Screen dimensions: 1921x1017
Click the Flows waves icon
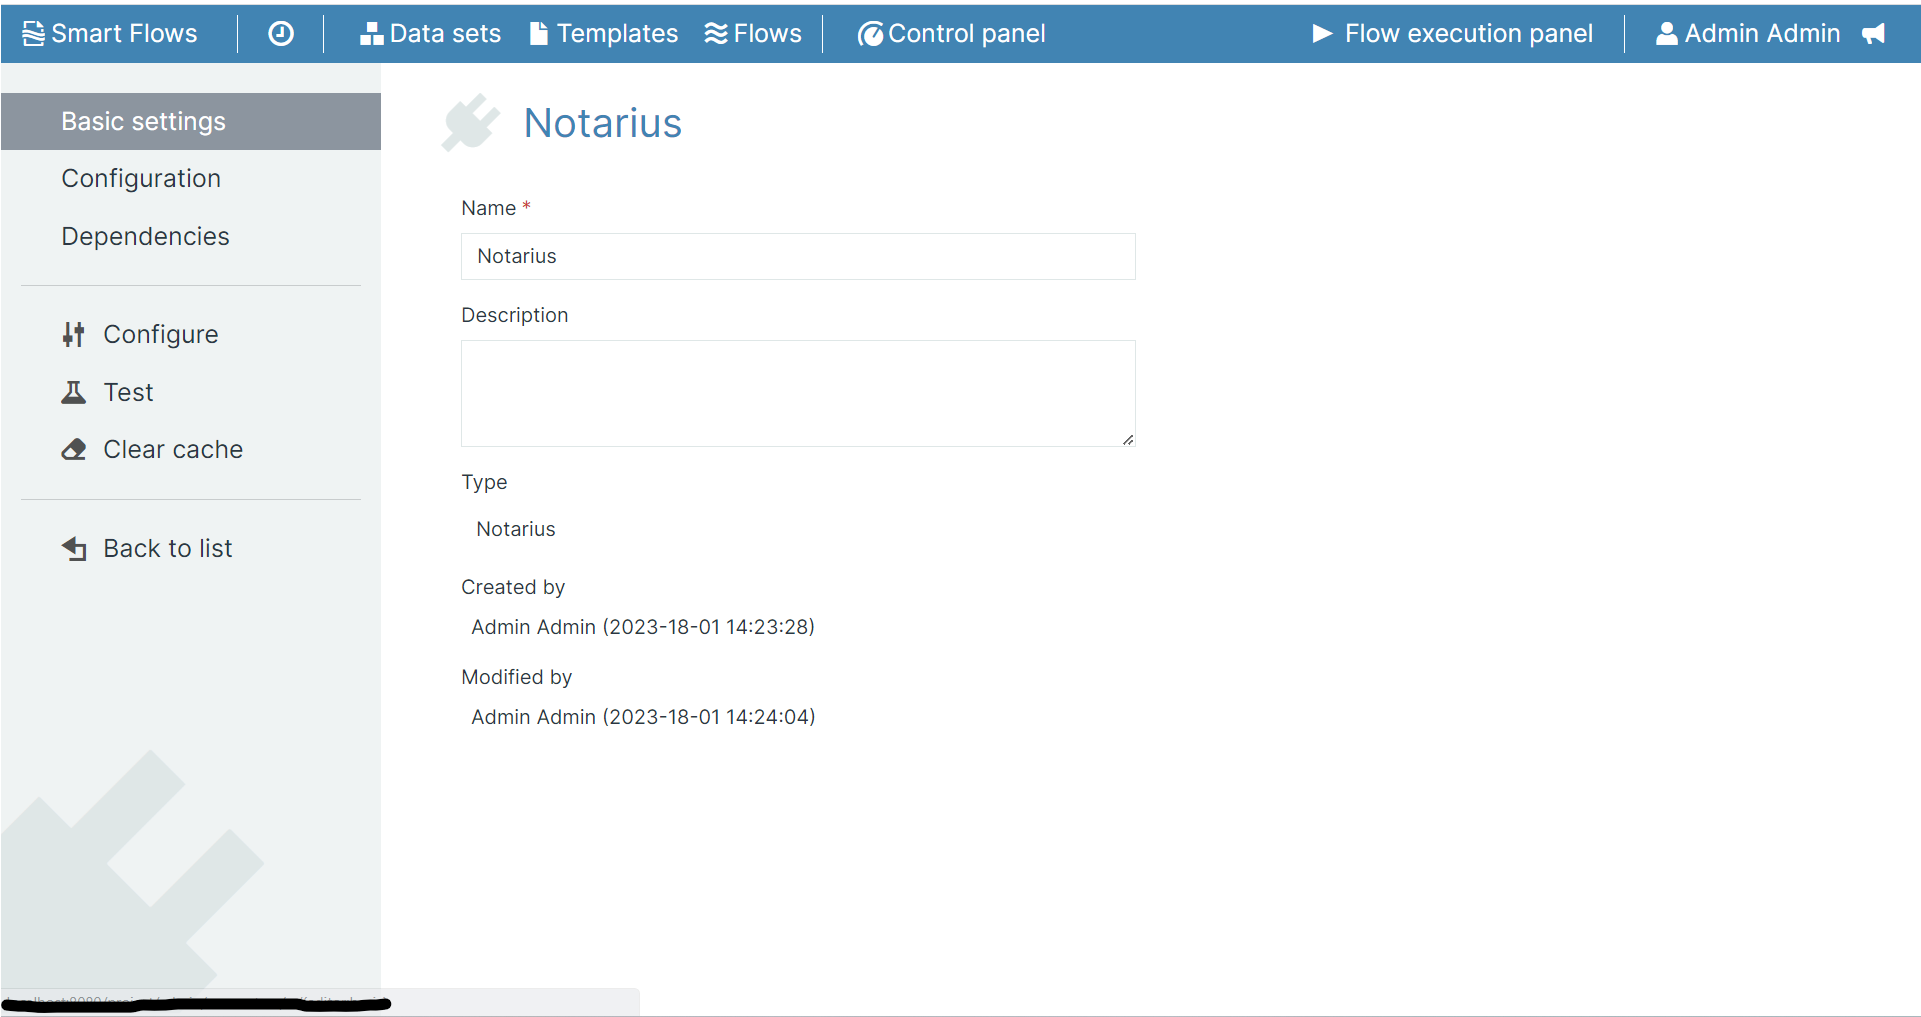tap(716, 34)
